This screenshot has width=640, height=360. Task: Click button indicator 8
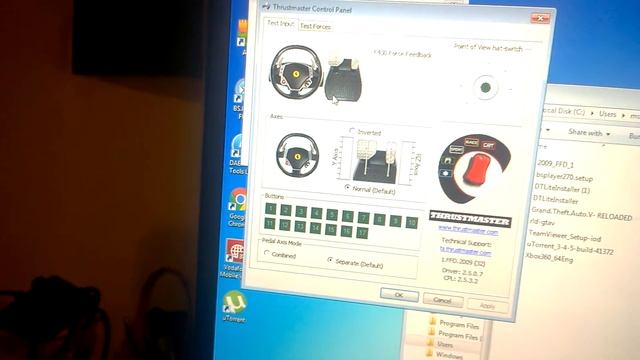379,219
